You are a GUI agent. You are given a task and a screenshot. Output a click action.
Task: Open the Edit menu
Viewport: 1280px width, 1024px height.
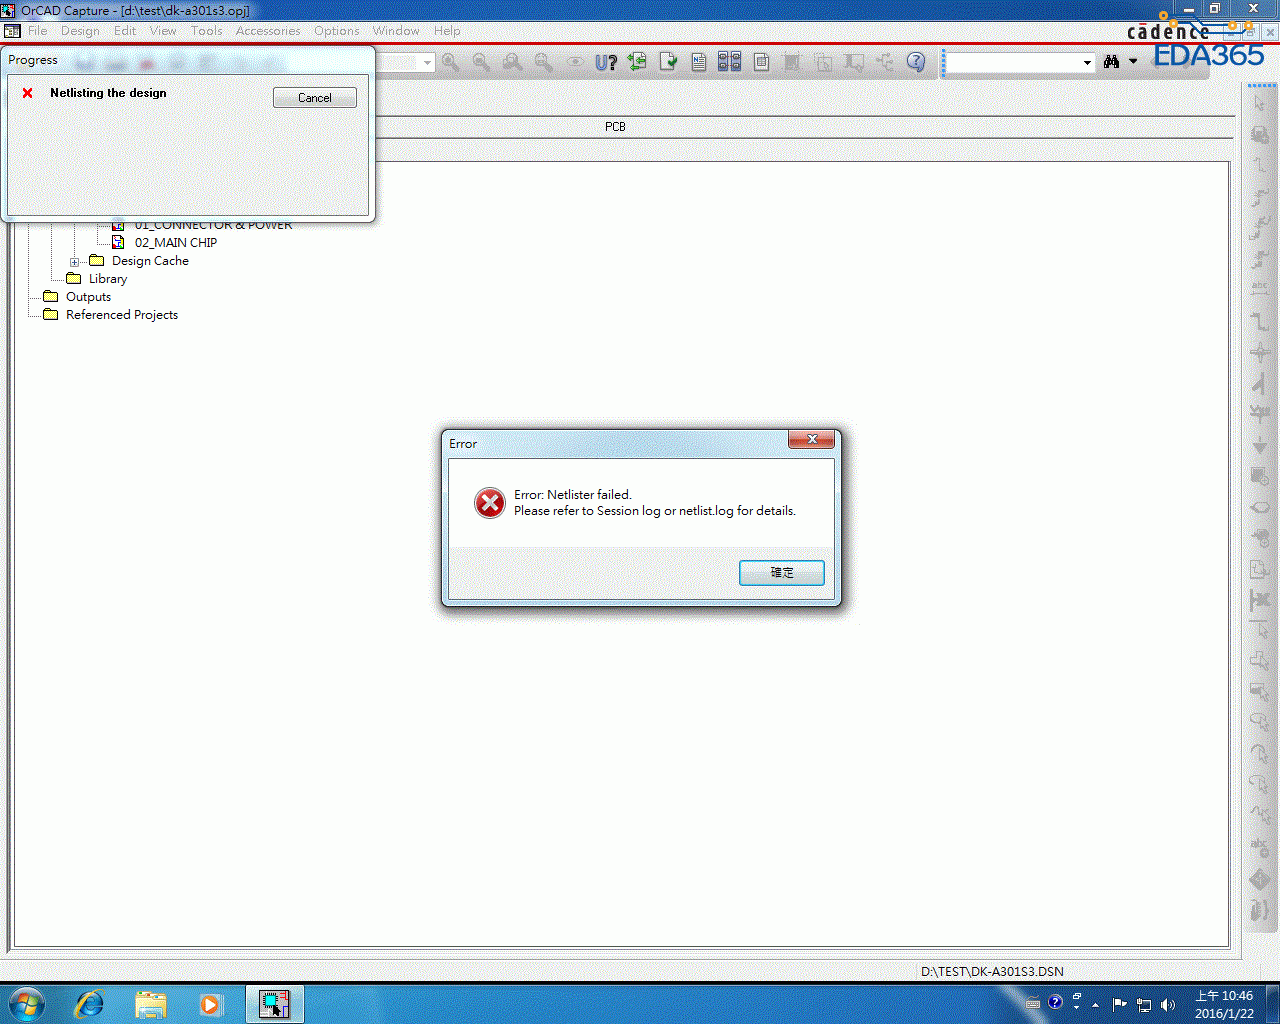click(125, 31)
